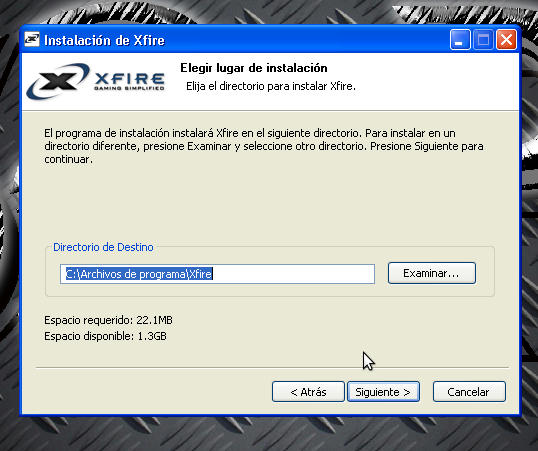The image size is (538, 451).
Task: Click the 'Elegir lugar de instalación' heading
Action: point(254,68)
